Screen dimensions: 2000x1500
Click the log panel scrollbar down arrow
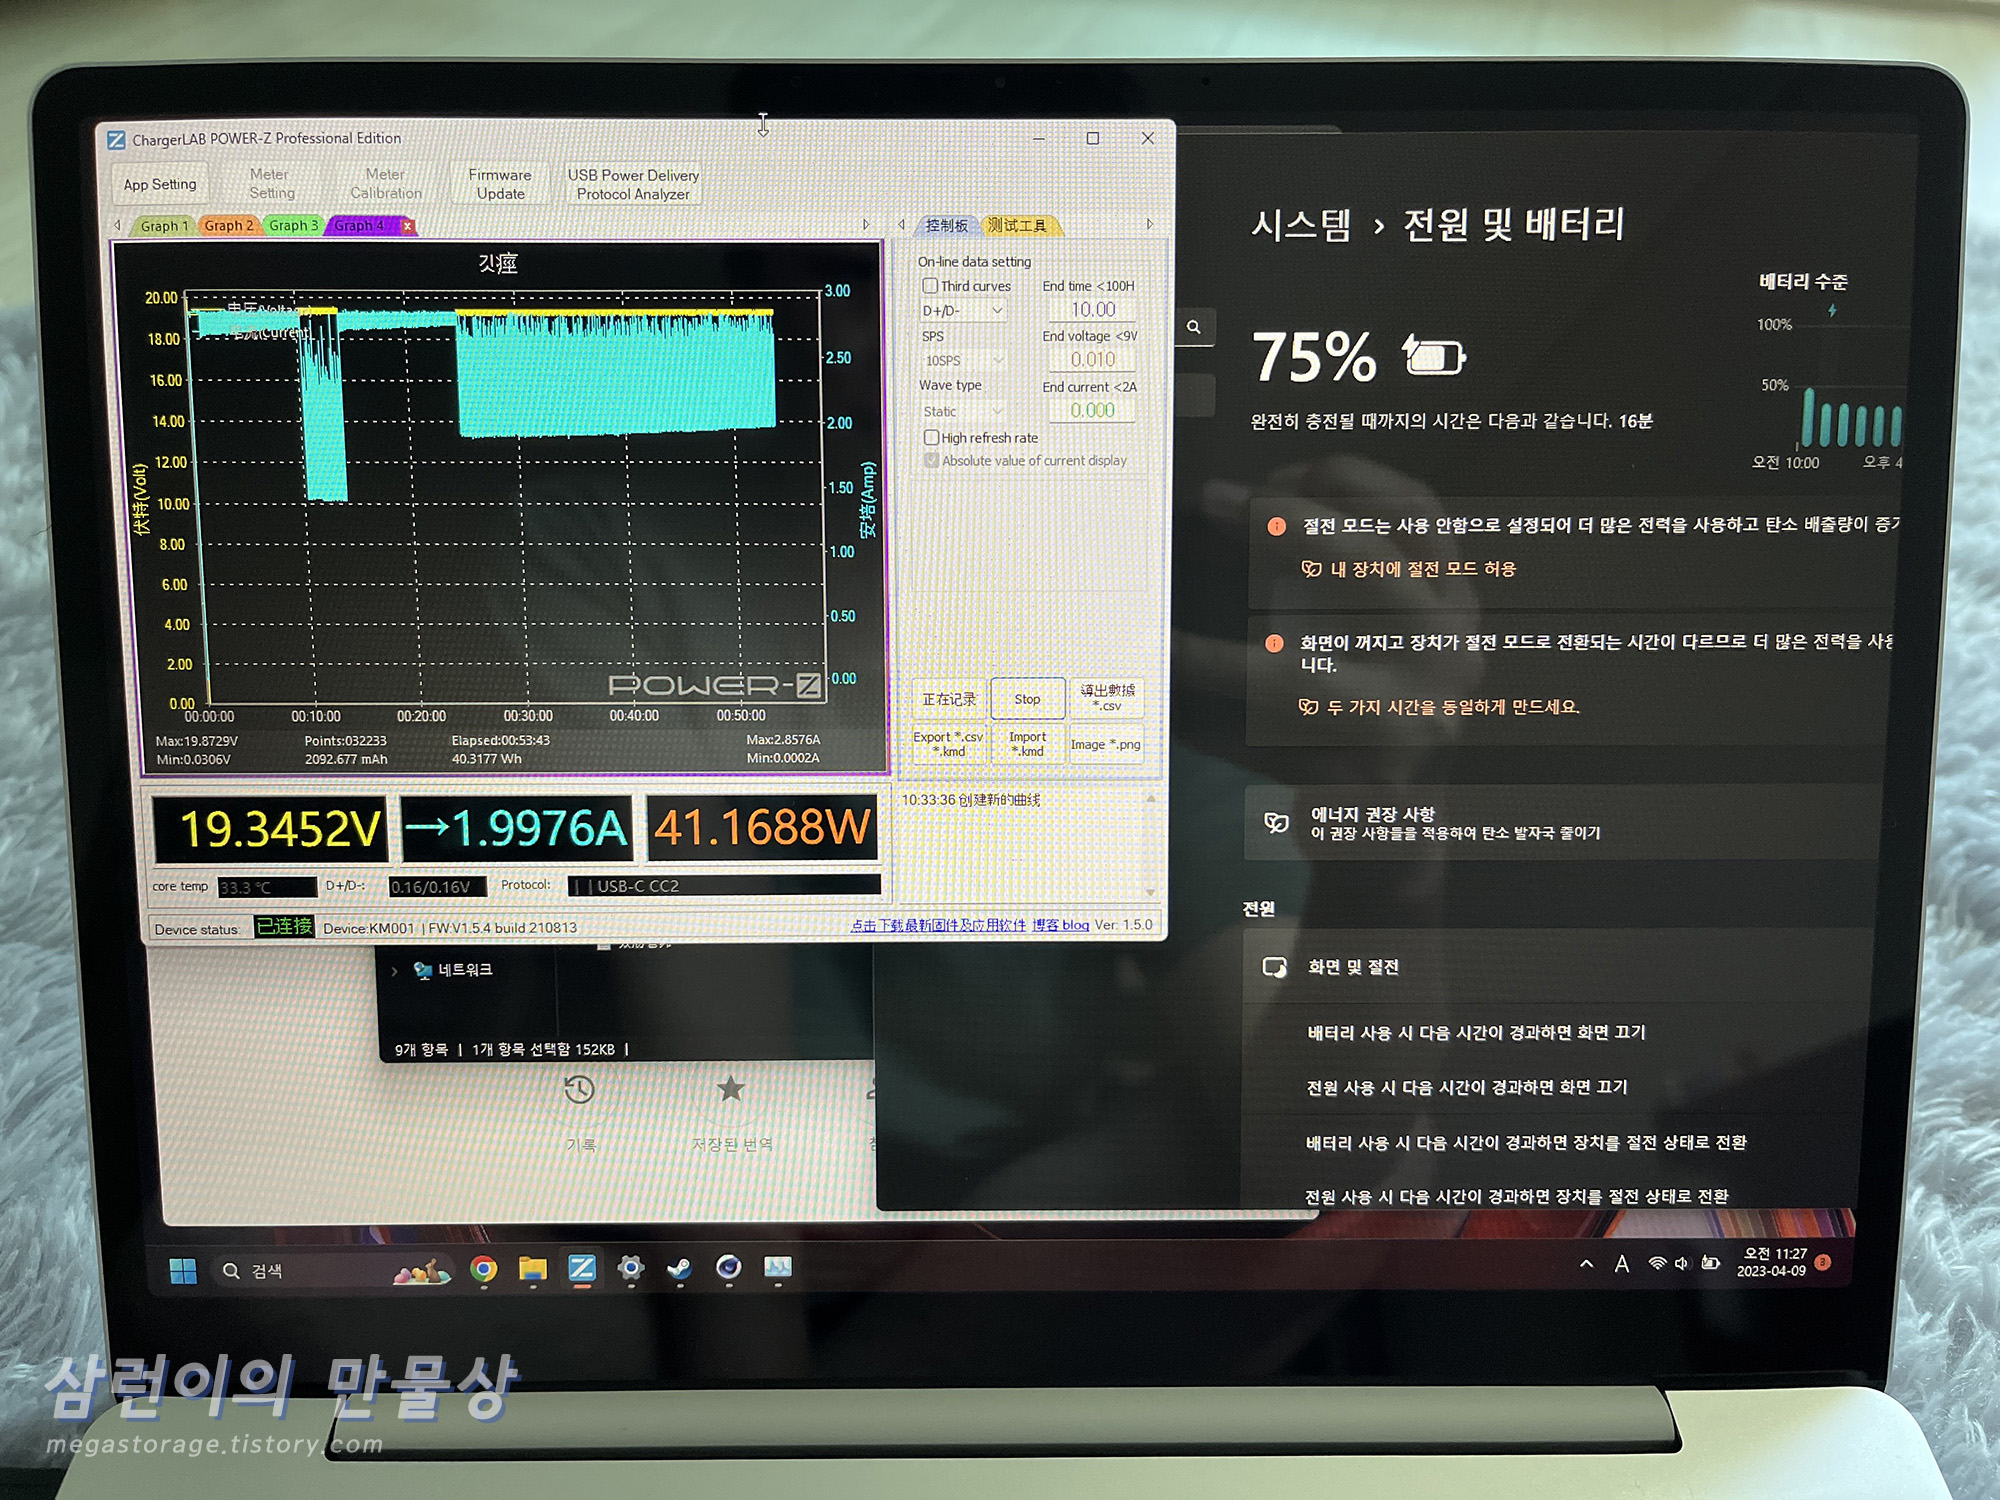(1150, 892)
